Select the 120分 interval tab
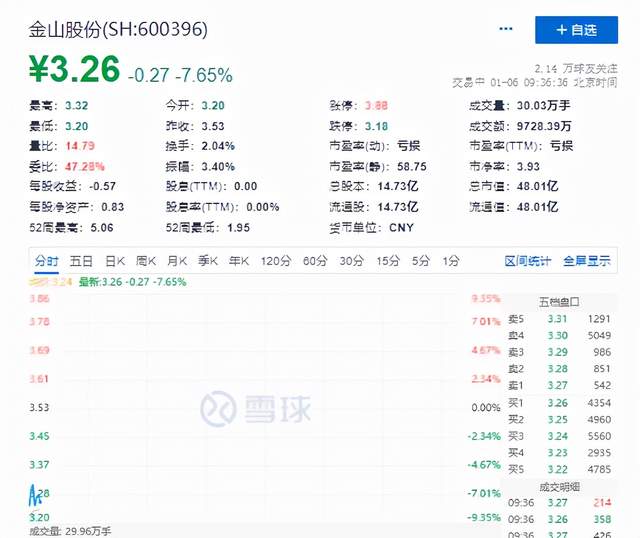The width and height of the screenshot is (640, 538). click(x=276, y=261)
